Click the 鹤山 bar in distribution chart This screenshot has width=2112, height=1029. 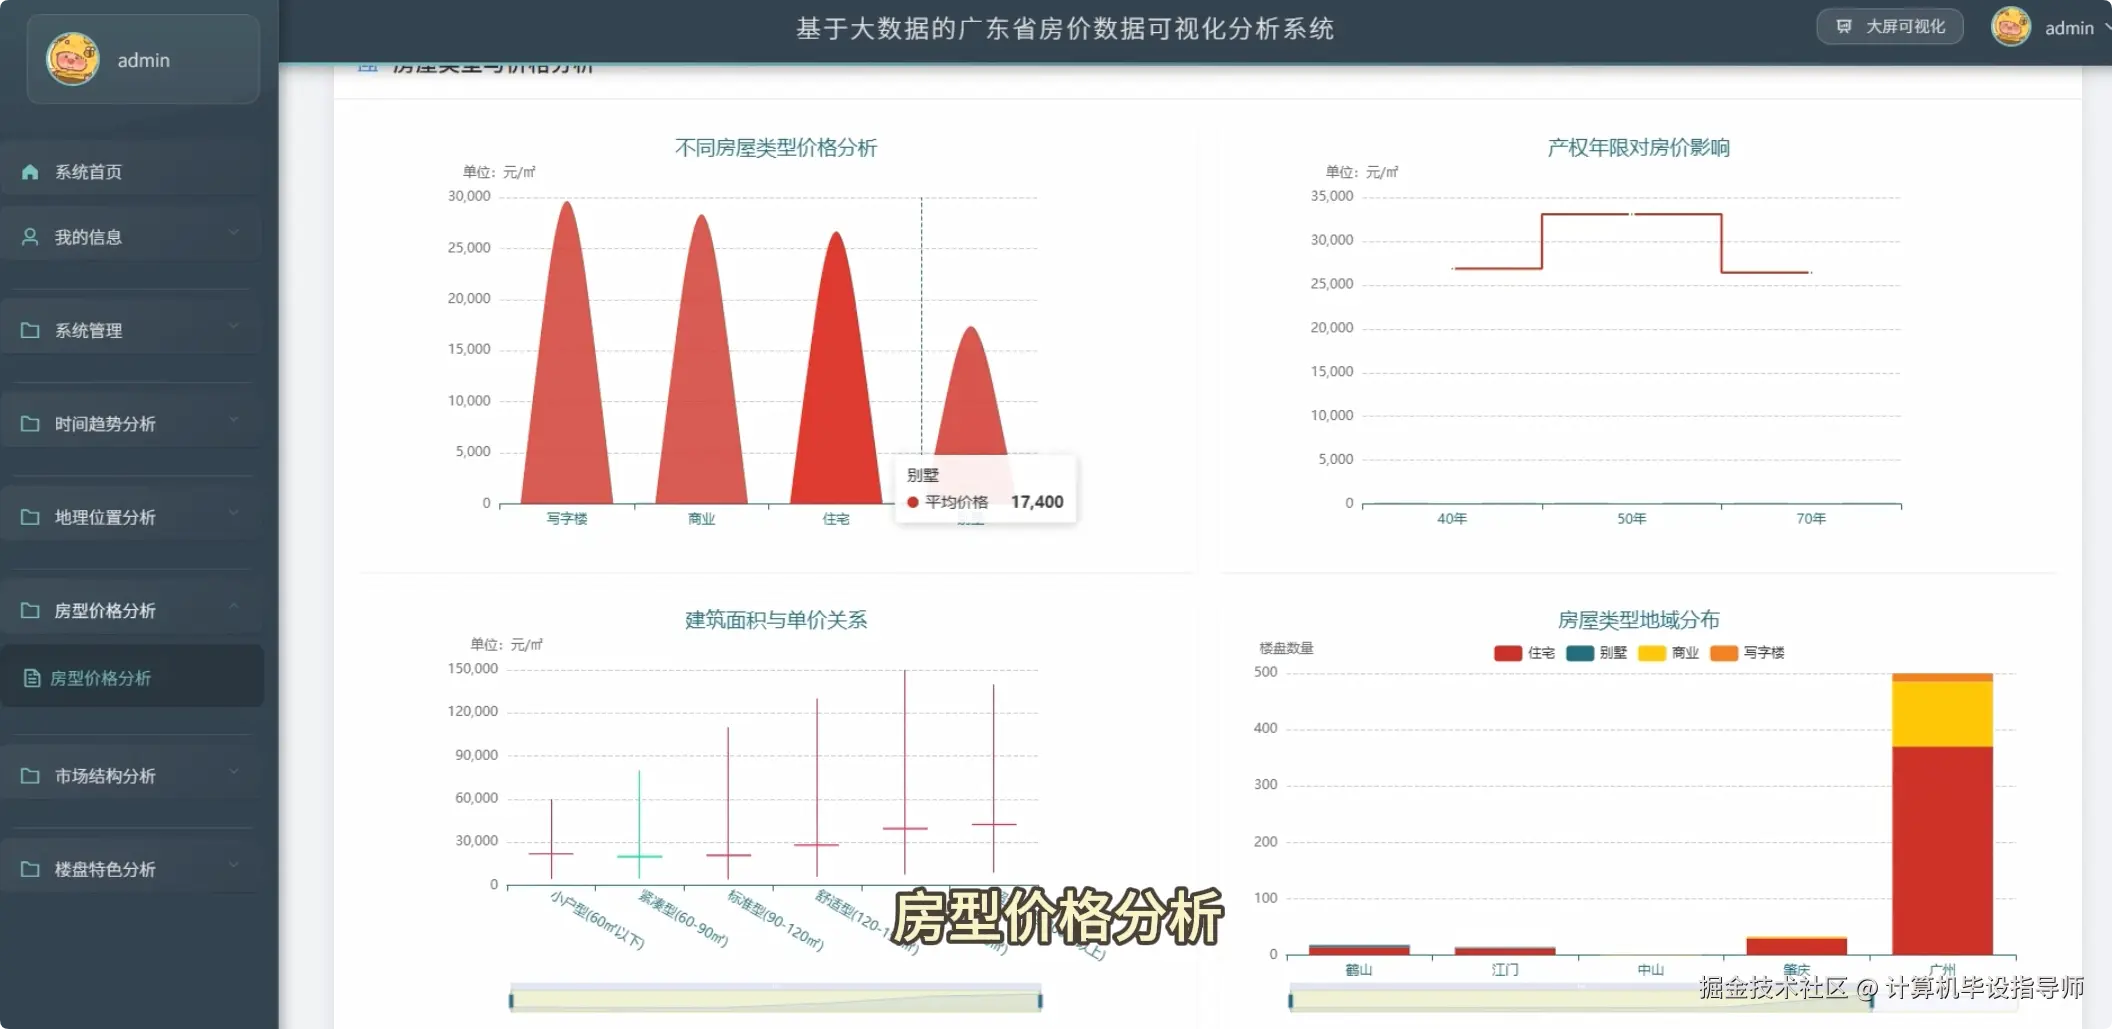tap(1359, 950)
